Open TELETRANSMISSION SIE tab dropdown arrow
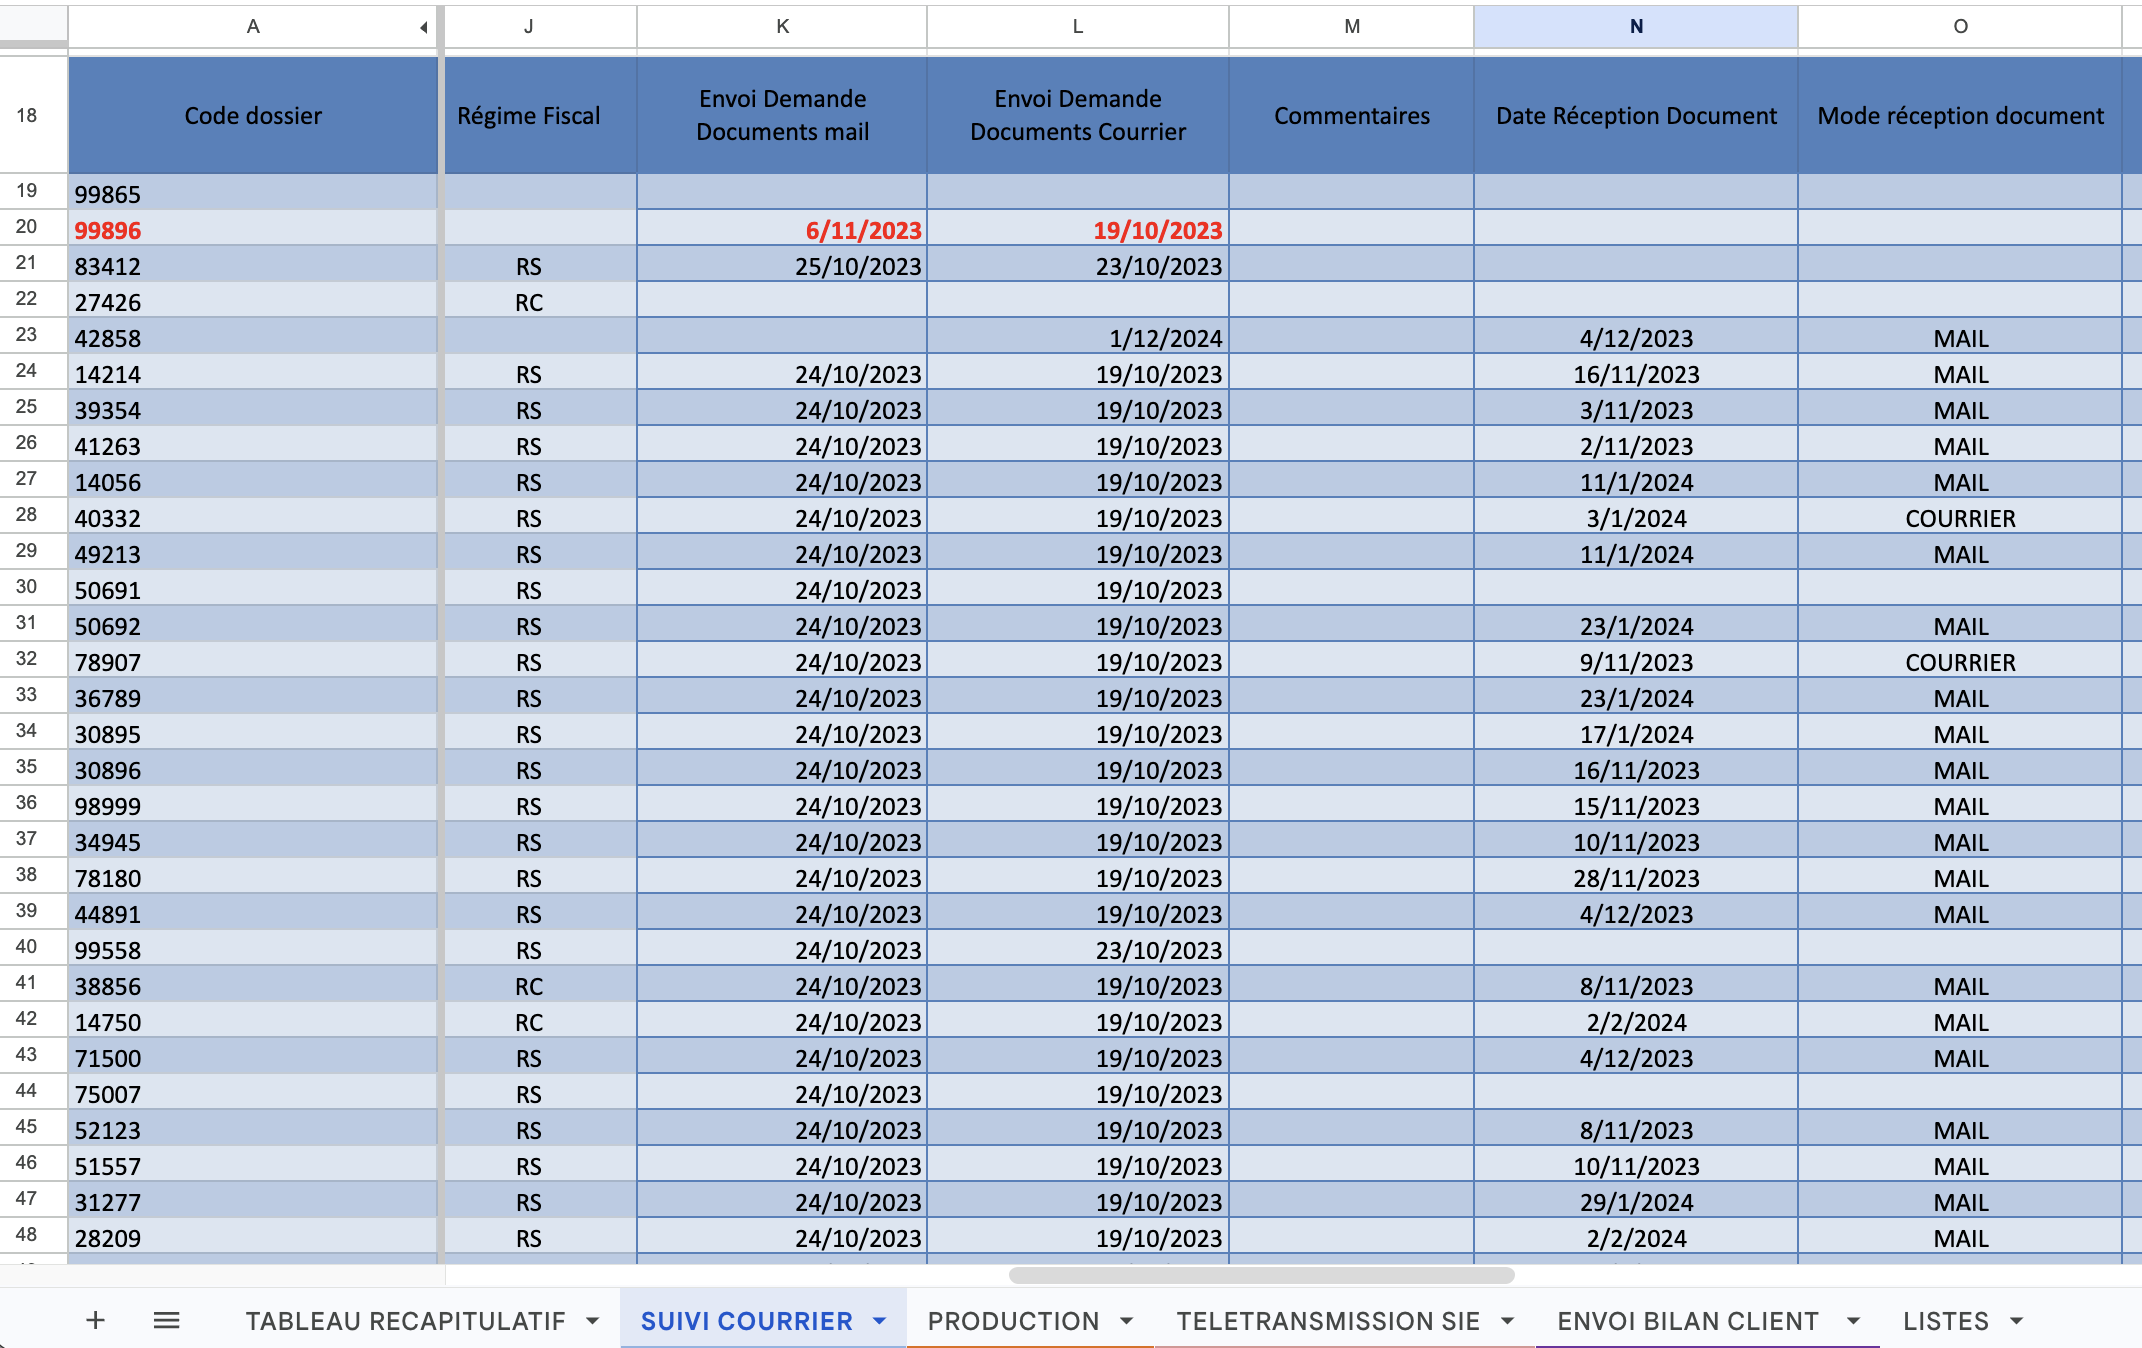2142x1348 pixels. (x=1507, y=1321)
